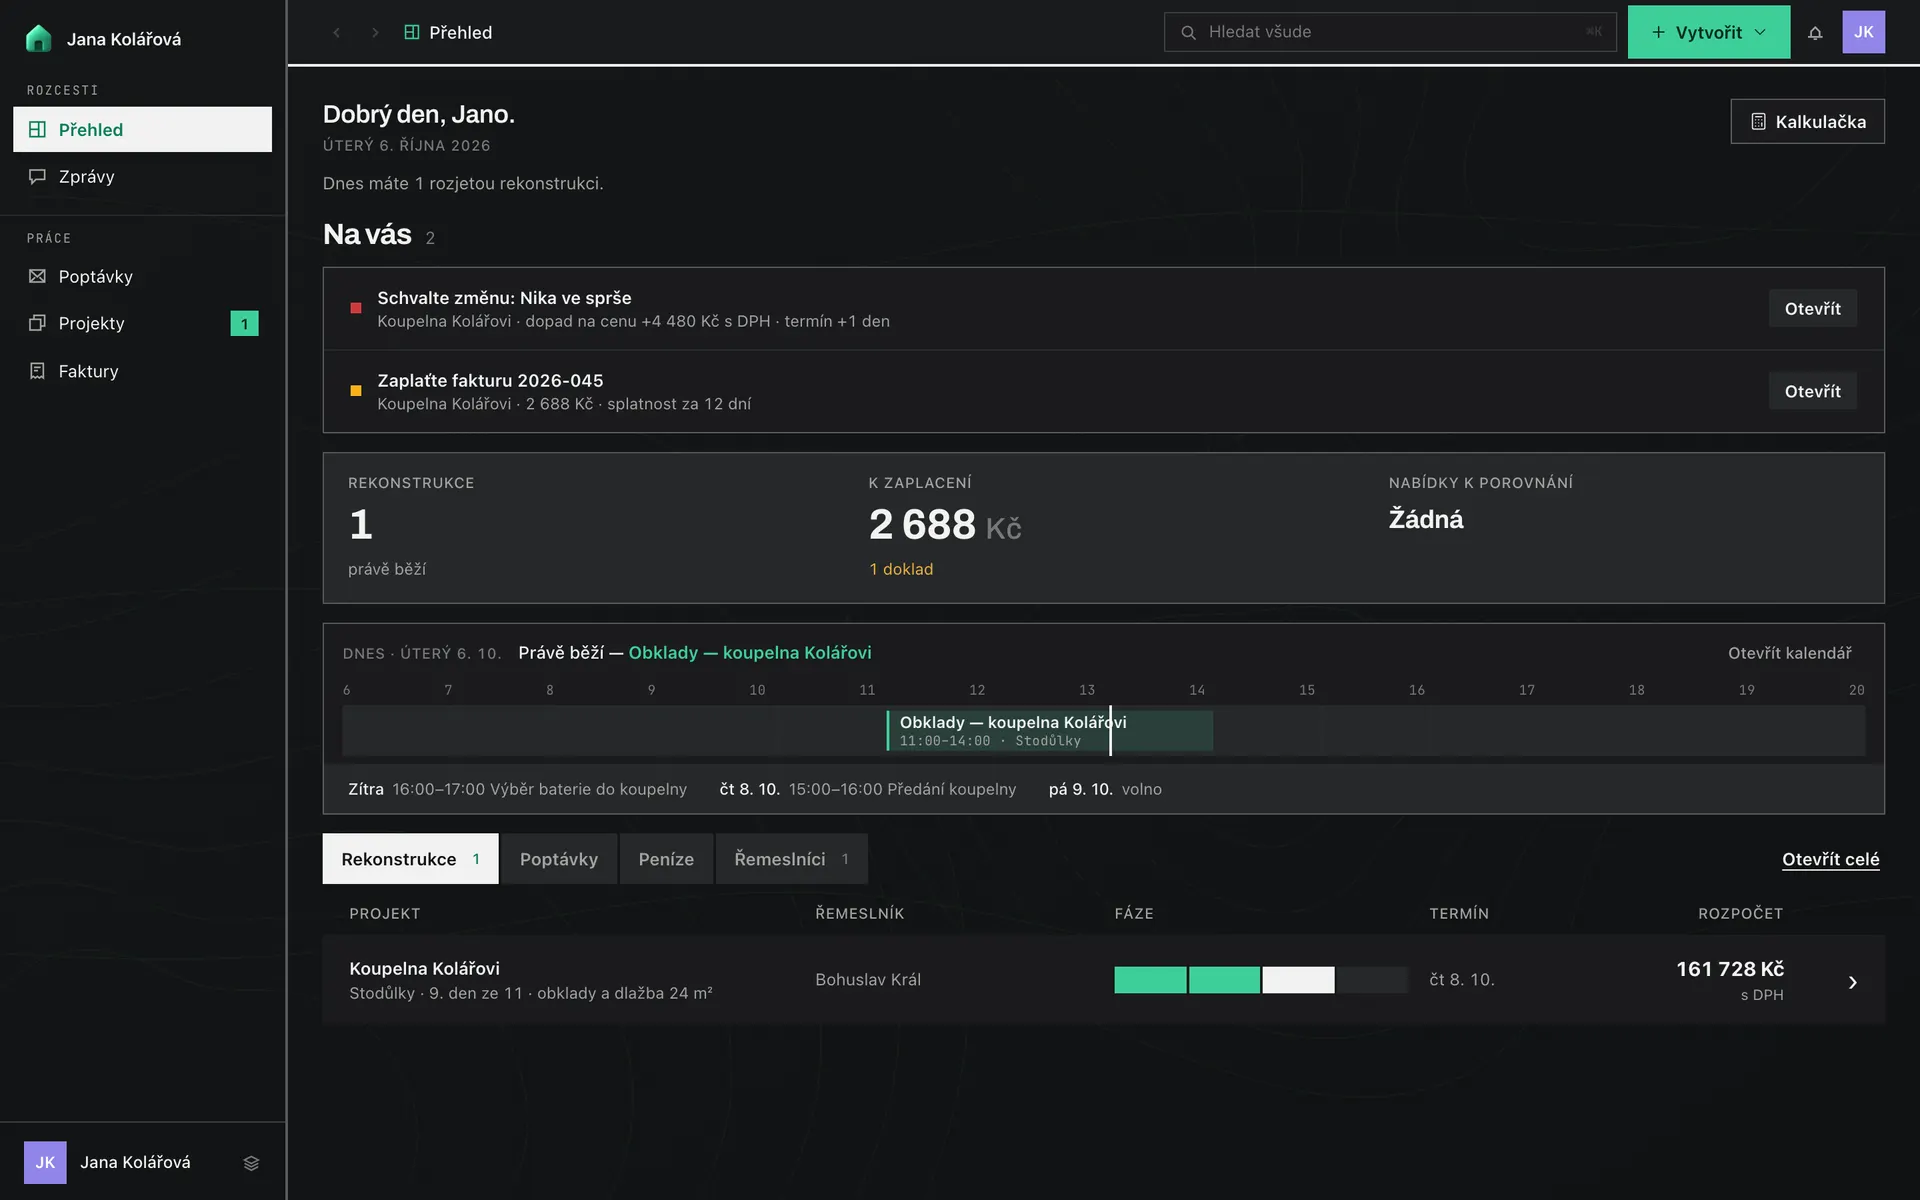The height and width of the screenshot is (1200, 1920).
Task: Click project name Koupelna Kolářovi
Action: click(424, 968)
